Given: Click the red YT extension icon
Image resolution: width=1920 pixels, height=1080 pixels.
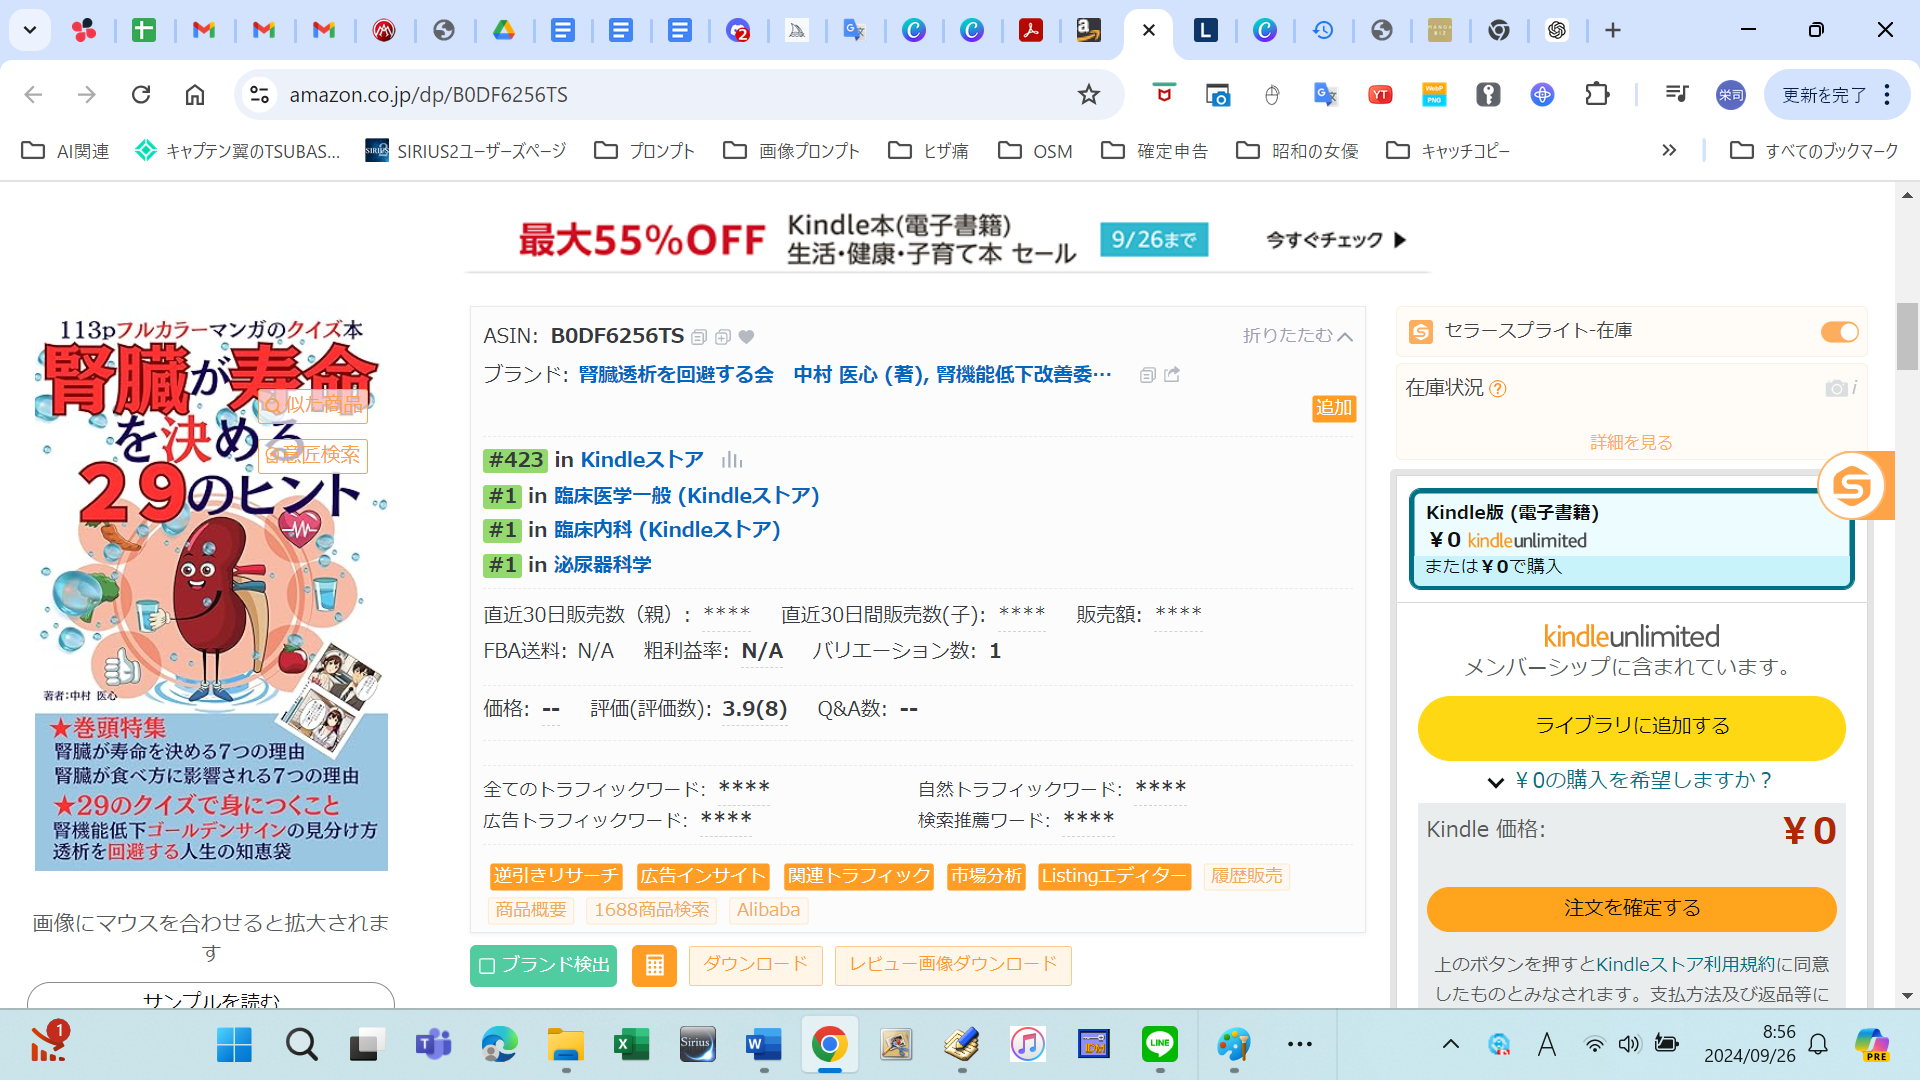Looking at the screenshot, I should 1380,94.
